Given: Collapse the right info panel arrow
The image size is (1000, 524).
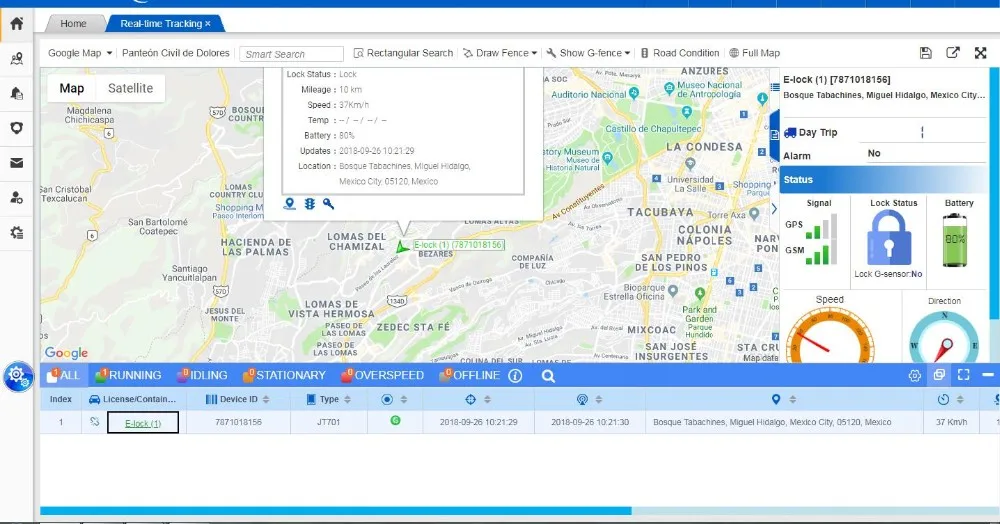Looking at the screenshot, I should coord(774,208).
